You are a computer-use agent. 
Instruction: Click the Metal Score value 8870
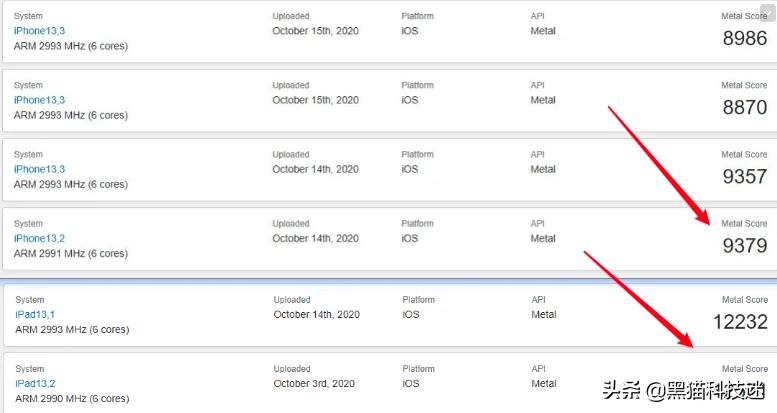[x=744, y=108]
